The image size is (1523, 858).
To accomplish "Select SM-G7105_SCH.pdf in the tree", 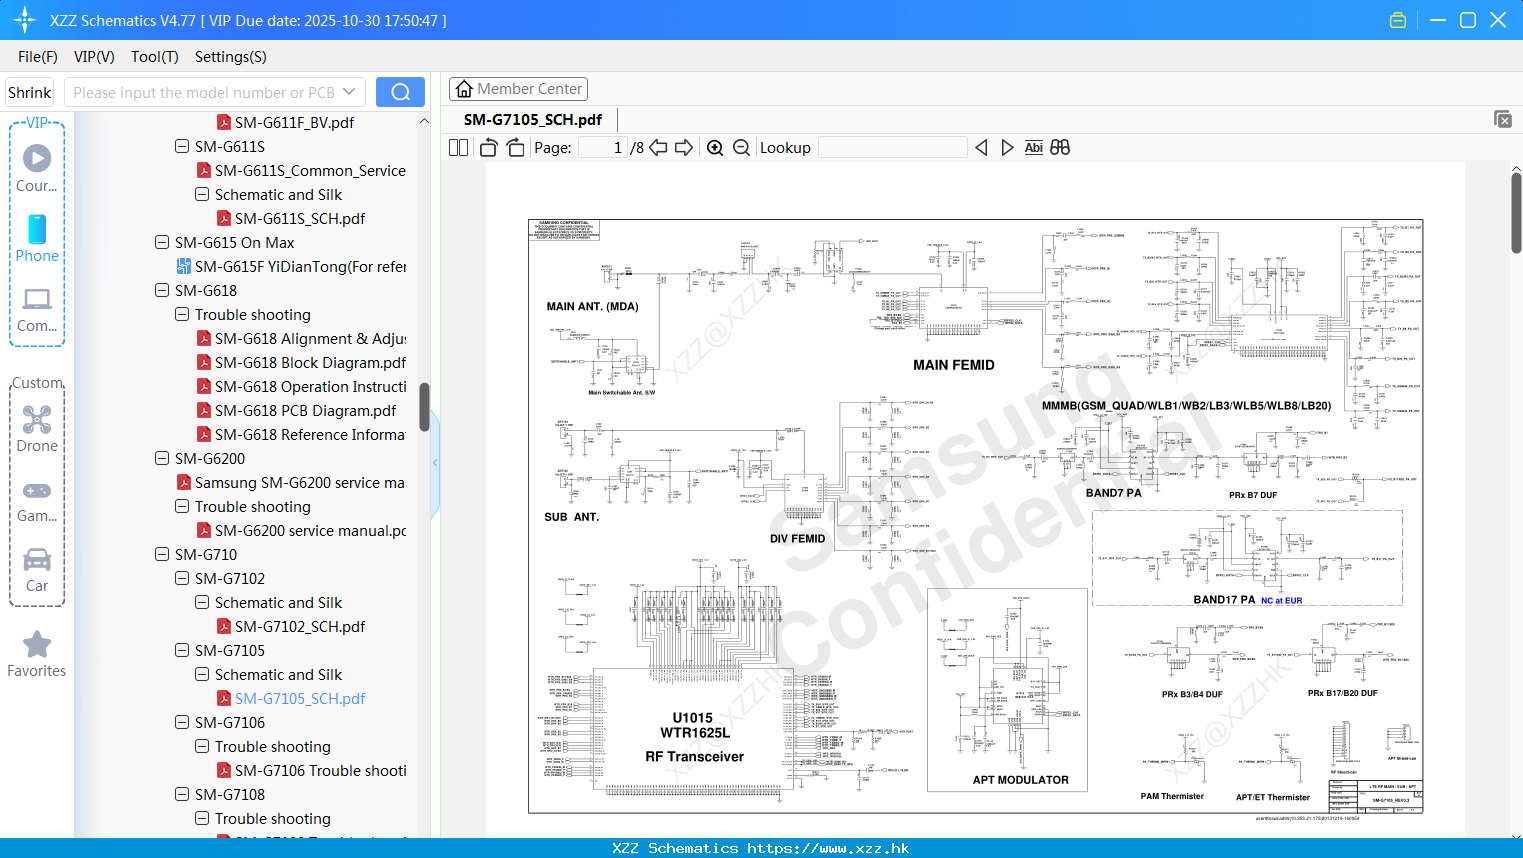I will click(x=300, y=698).
